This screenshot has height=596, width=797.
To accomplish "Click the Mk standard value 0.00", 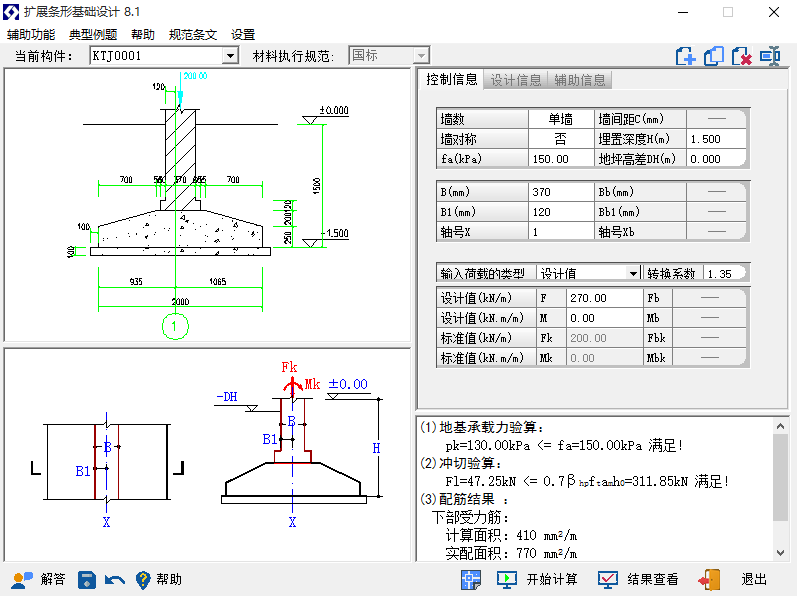I will [x=604, y=358].
